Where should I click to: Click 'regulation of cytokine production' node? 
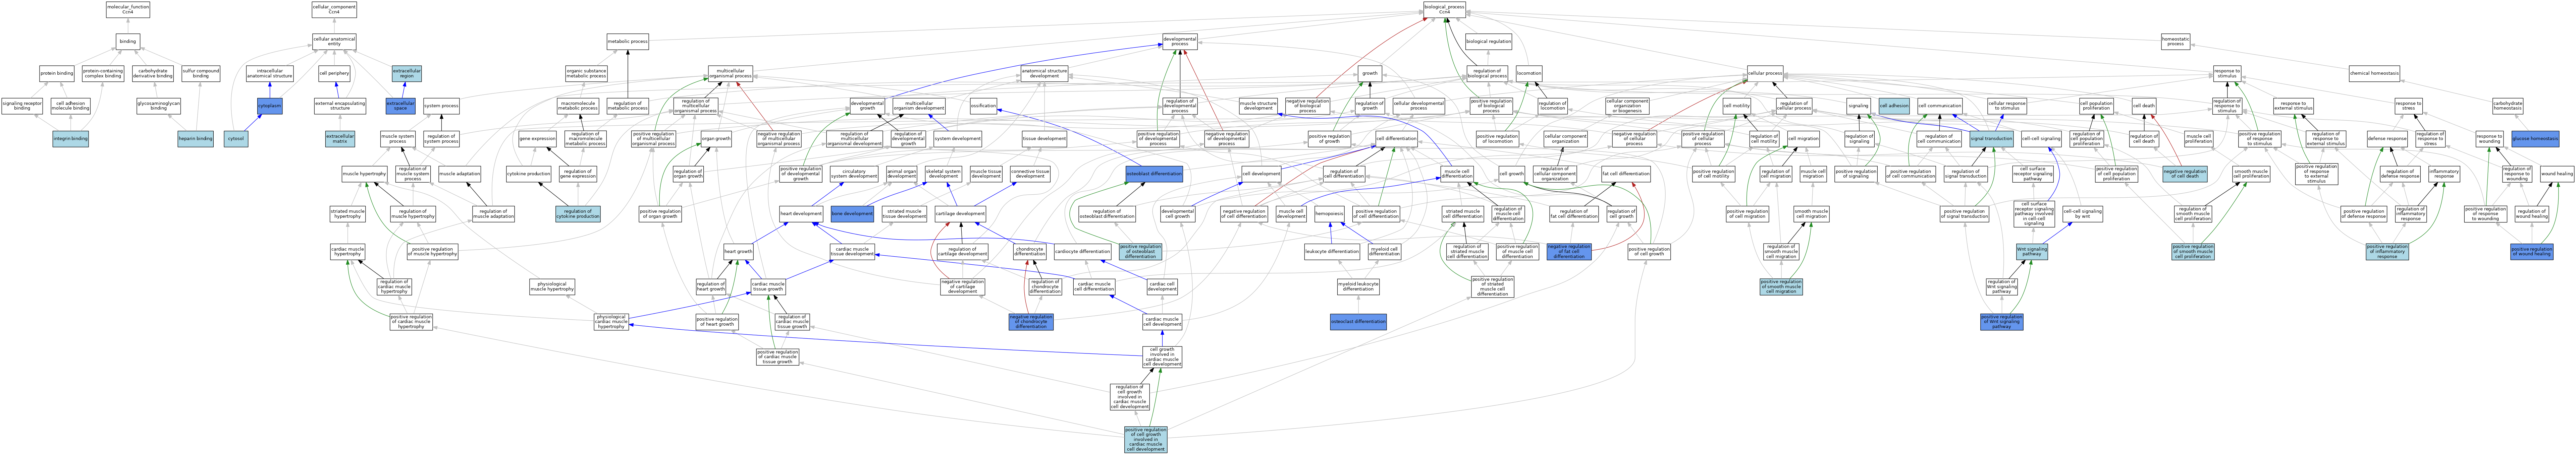[x=578, y=214]
